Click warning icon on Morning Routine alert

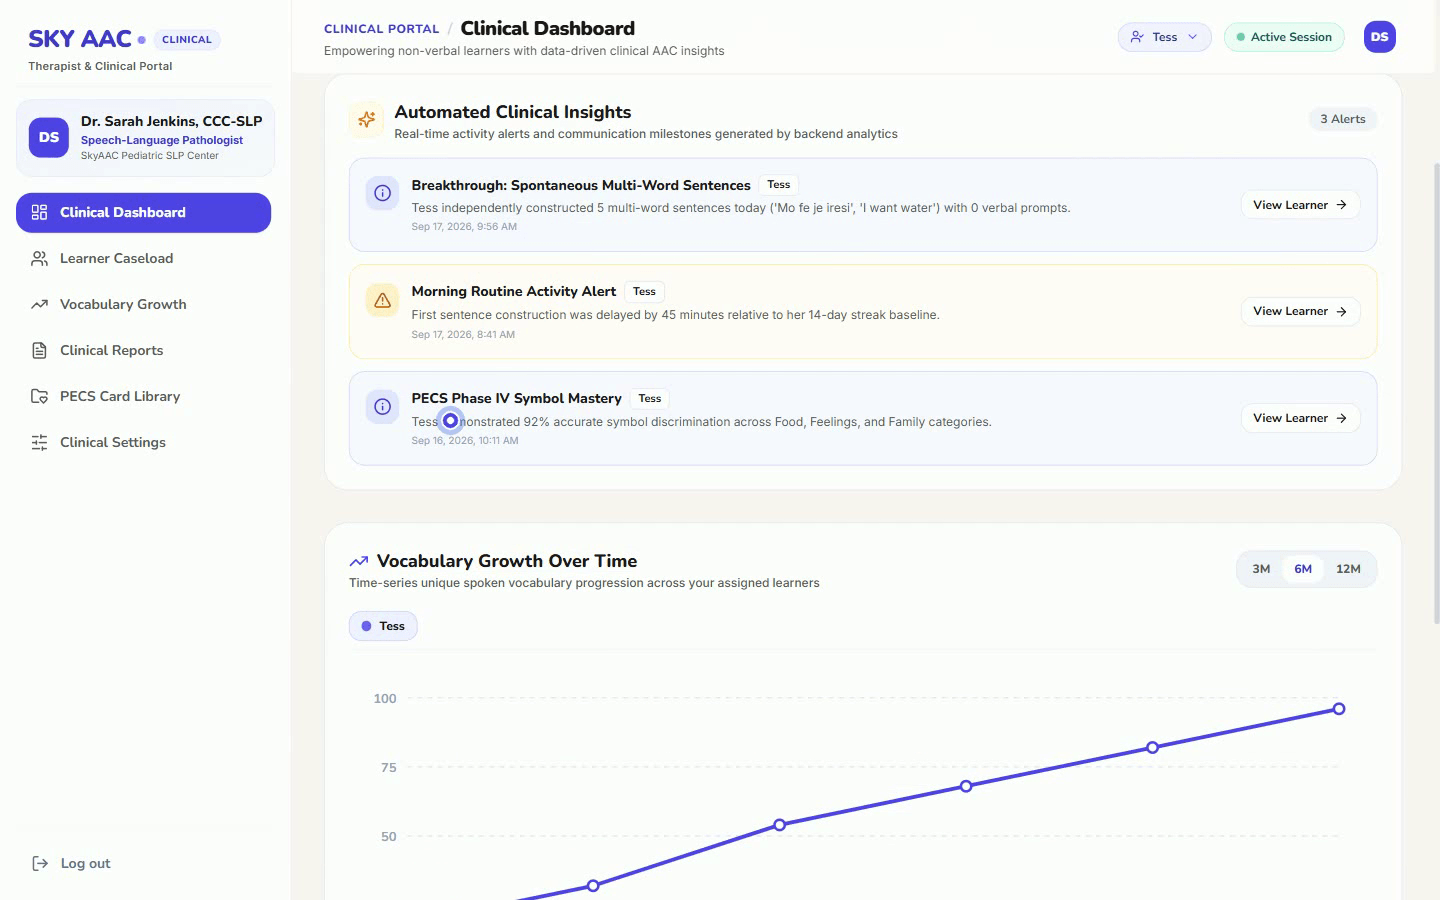click(382, 300)
